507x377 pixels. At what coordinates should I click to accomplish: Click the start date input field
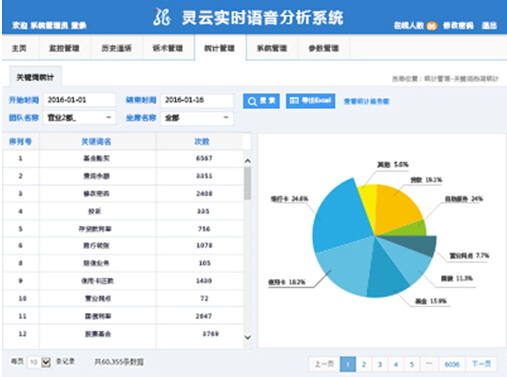coord(80,100)
